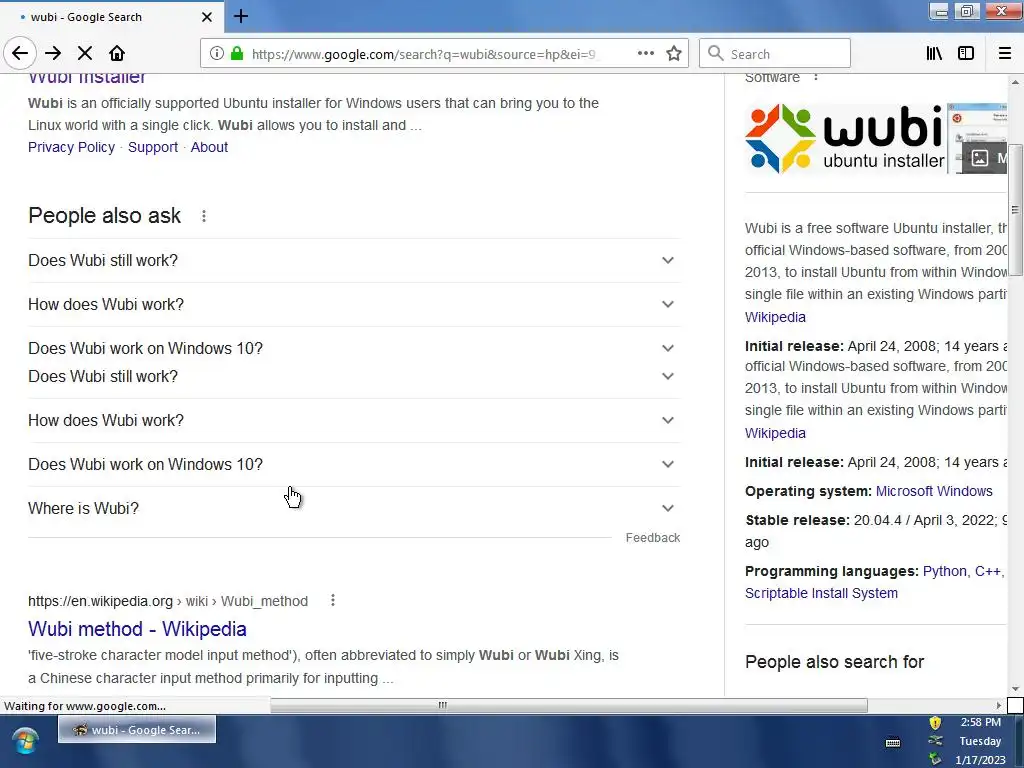1024x768 pixels.
Task: Open Microsoft Windows operating system link
Action: (934, 491)
